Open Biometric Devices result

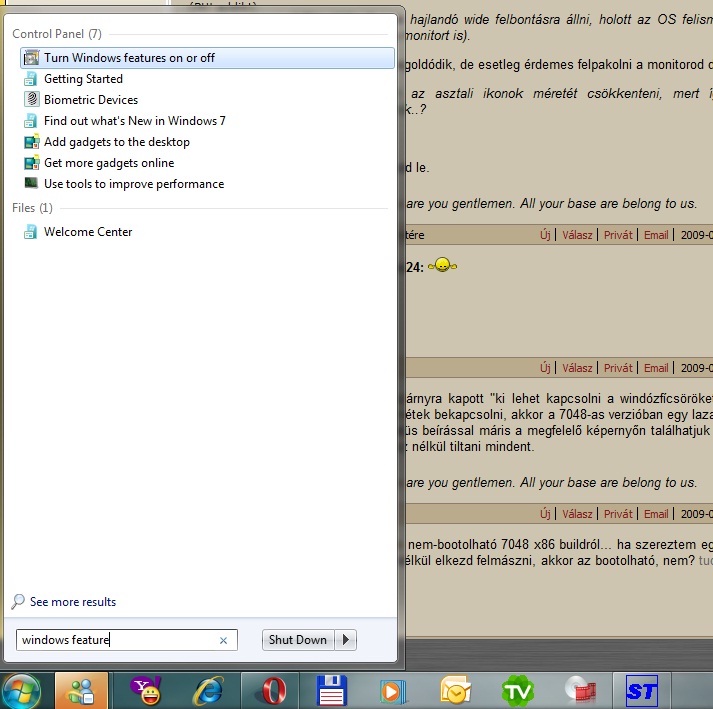point(91,100)
